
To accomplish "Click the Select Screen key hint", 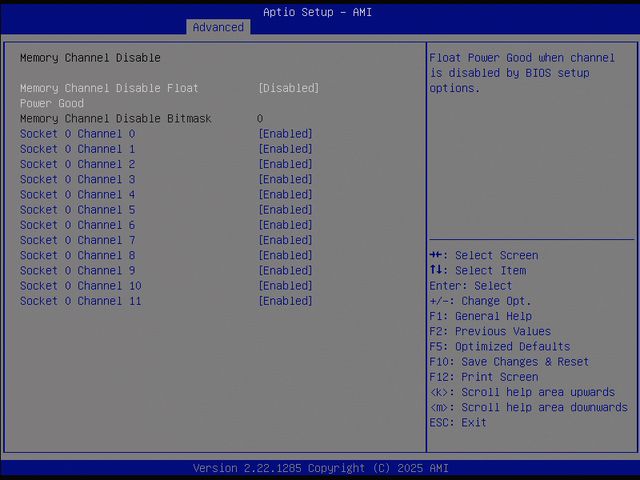I will (x=484, y=256).
